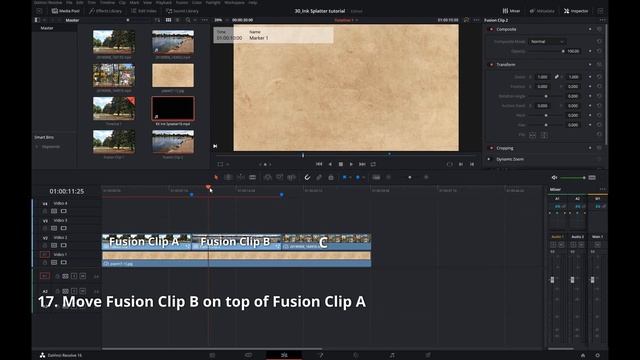Jump to the first frame button
Image resolution: width=640 pixels, height=360 pixels.
coord(319,164)
